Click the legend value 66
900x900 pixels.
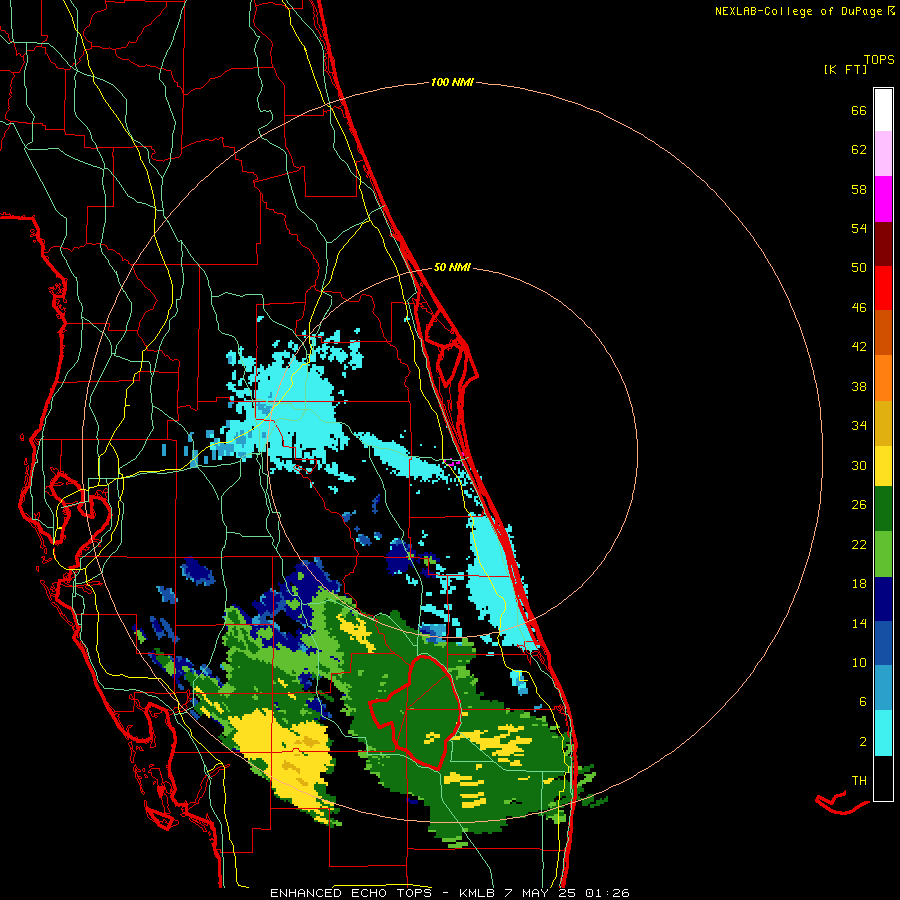point(859,110)
